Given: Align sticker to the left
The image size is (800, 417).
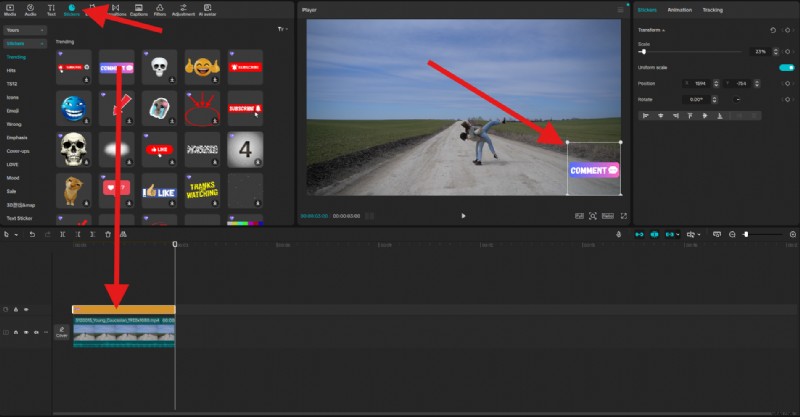Looking at the screenshot, I should click(x=645, y=116).
